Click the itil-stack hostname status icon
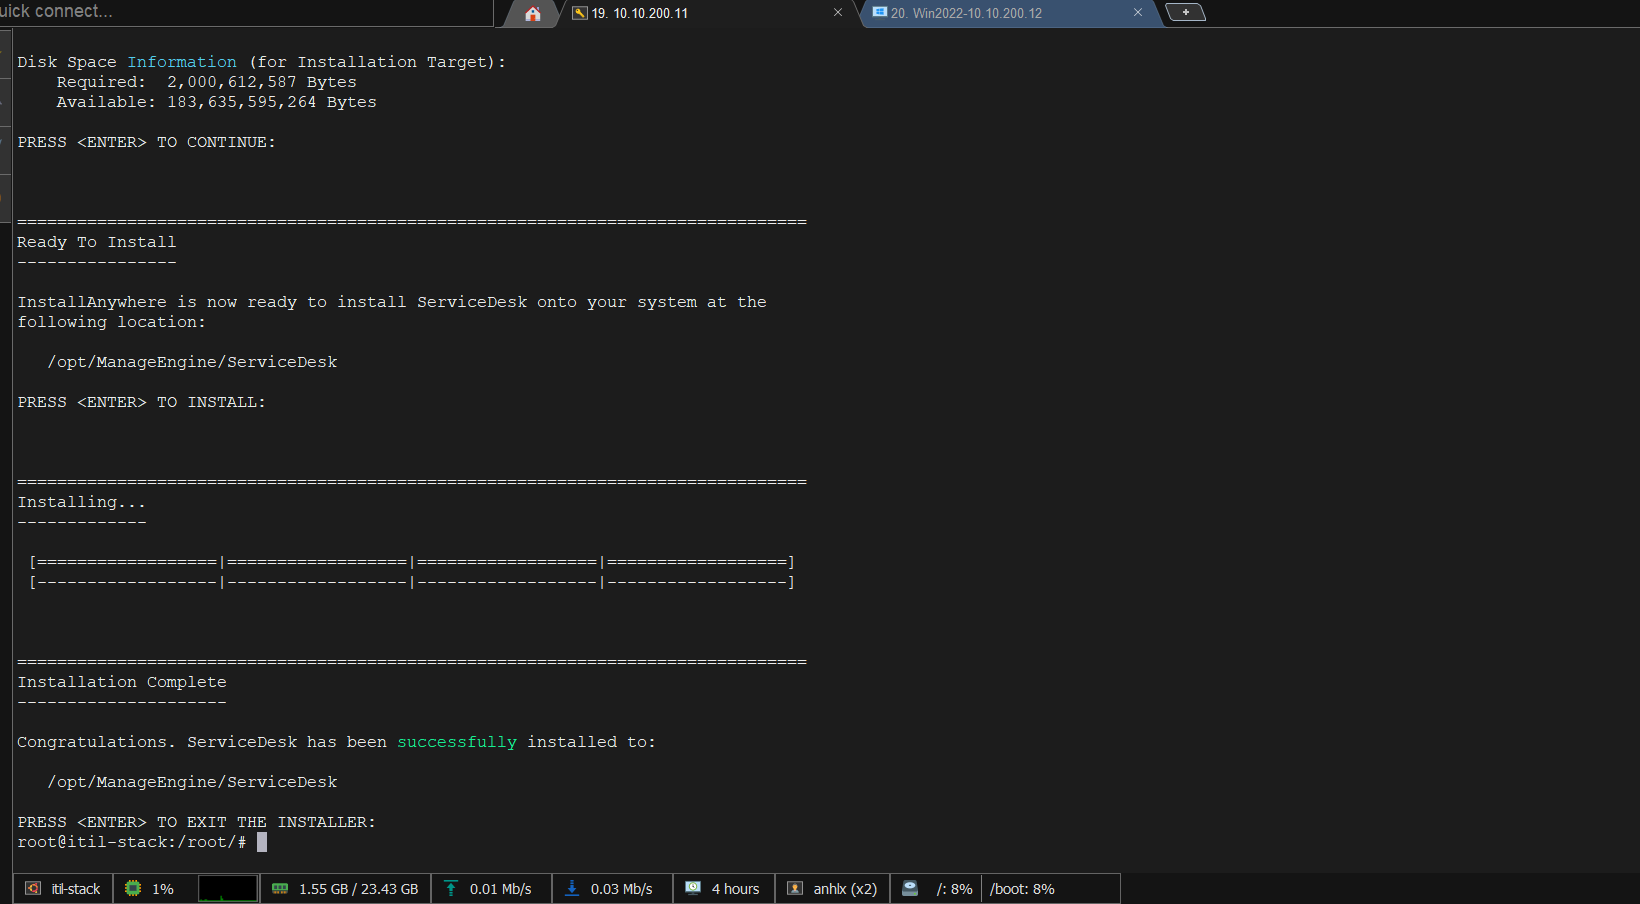1640x904 pixels. [x=33, y=888]
